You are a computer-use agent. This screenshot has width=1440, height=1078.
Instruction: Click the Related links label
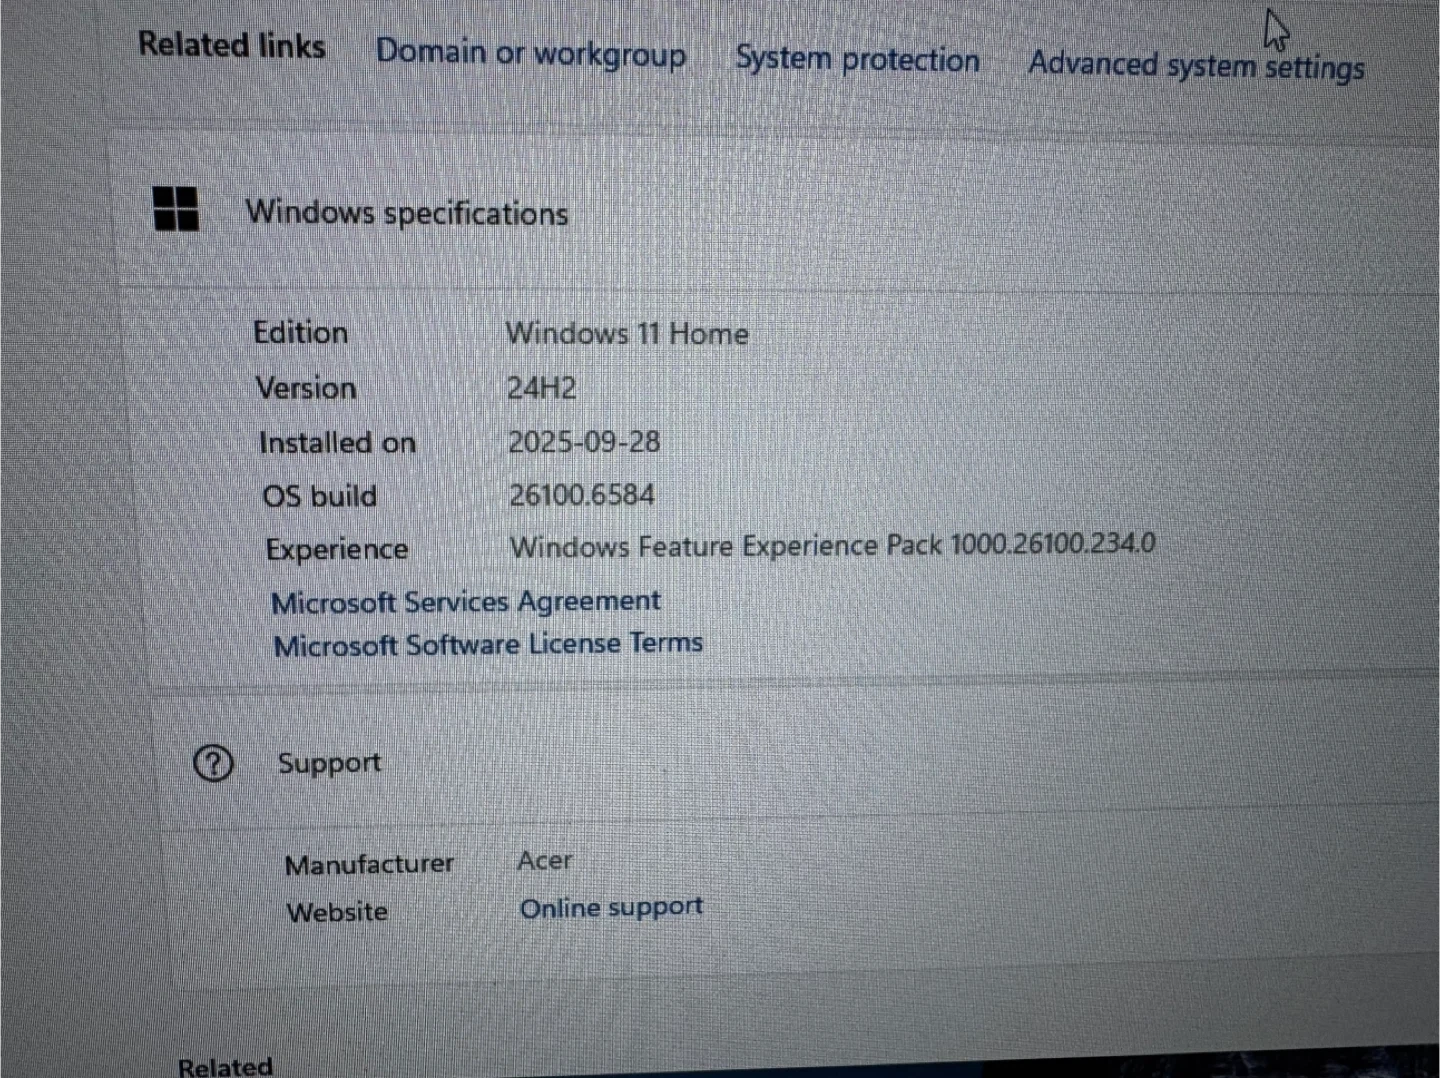coord(232,45)
